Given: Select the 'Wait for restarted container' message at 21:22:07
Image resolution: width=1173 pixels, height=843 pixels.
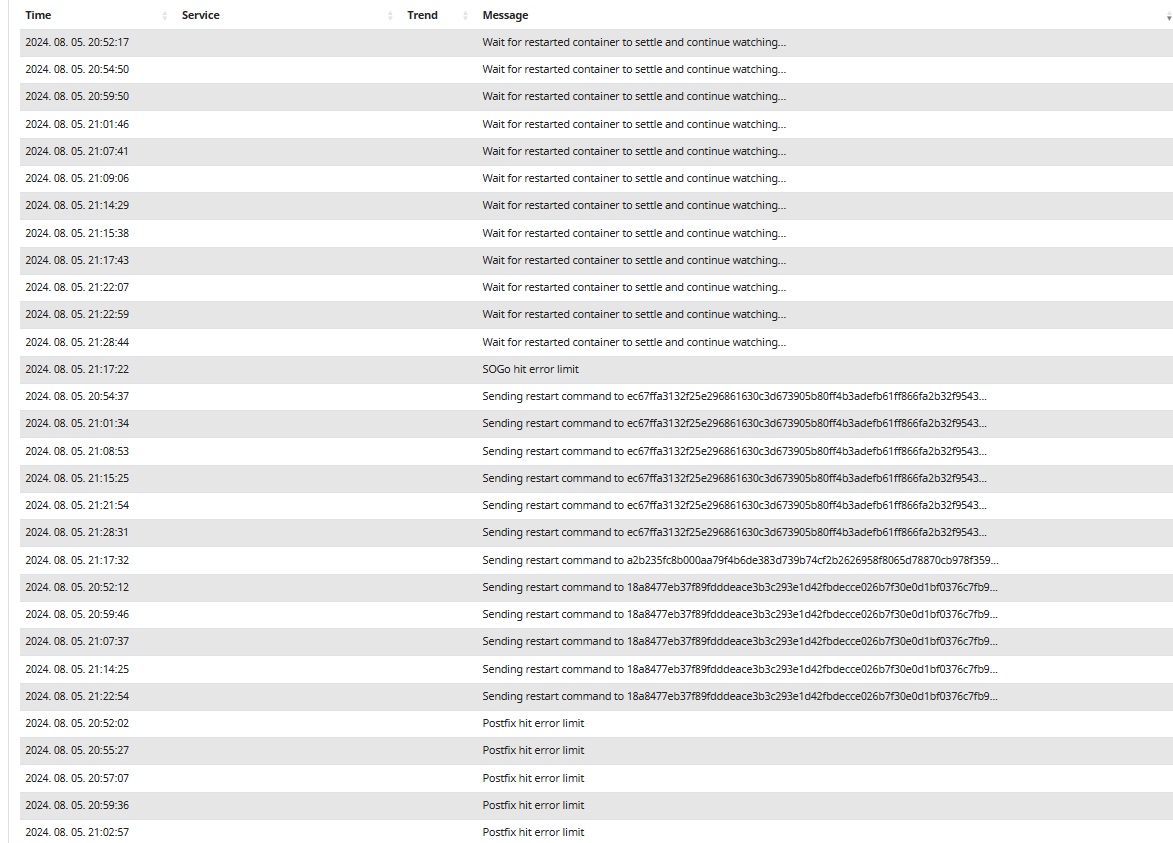Looking at the screenshot, I should tap(634, 287).
